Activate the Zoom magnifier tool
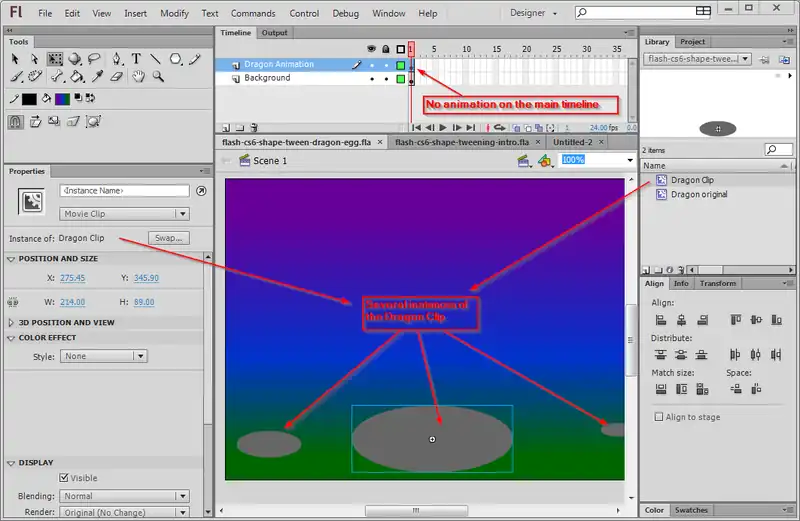This screenshot has height=521, width=800. click(158, 76)
